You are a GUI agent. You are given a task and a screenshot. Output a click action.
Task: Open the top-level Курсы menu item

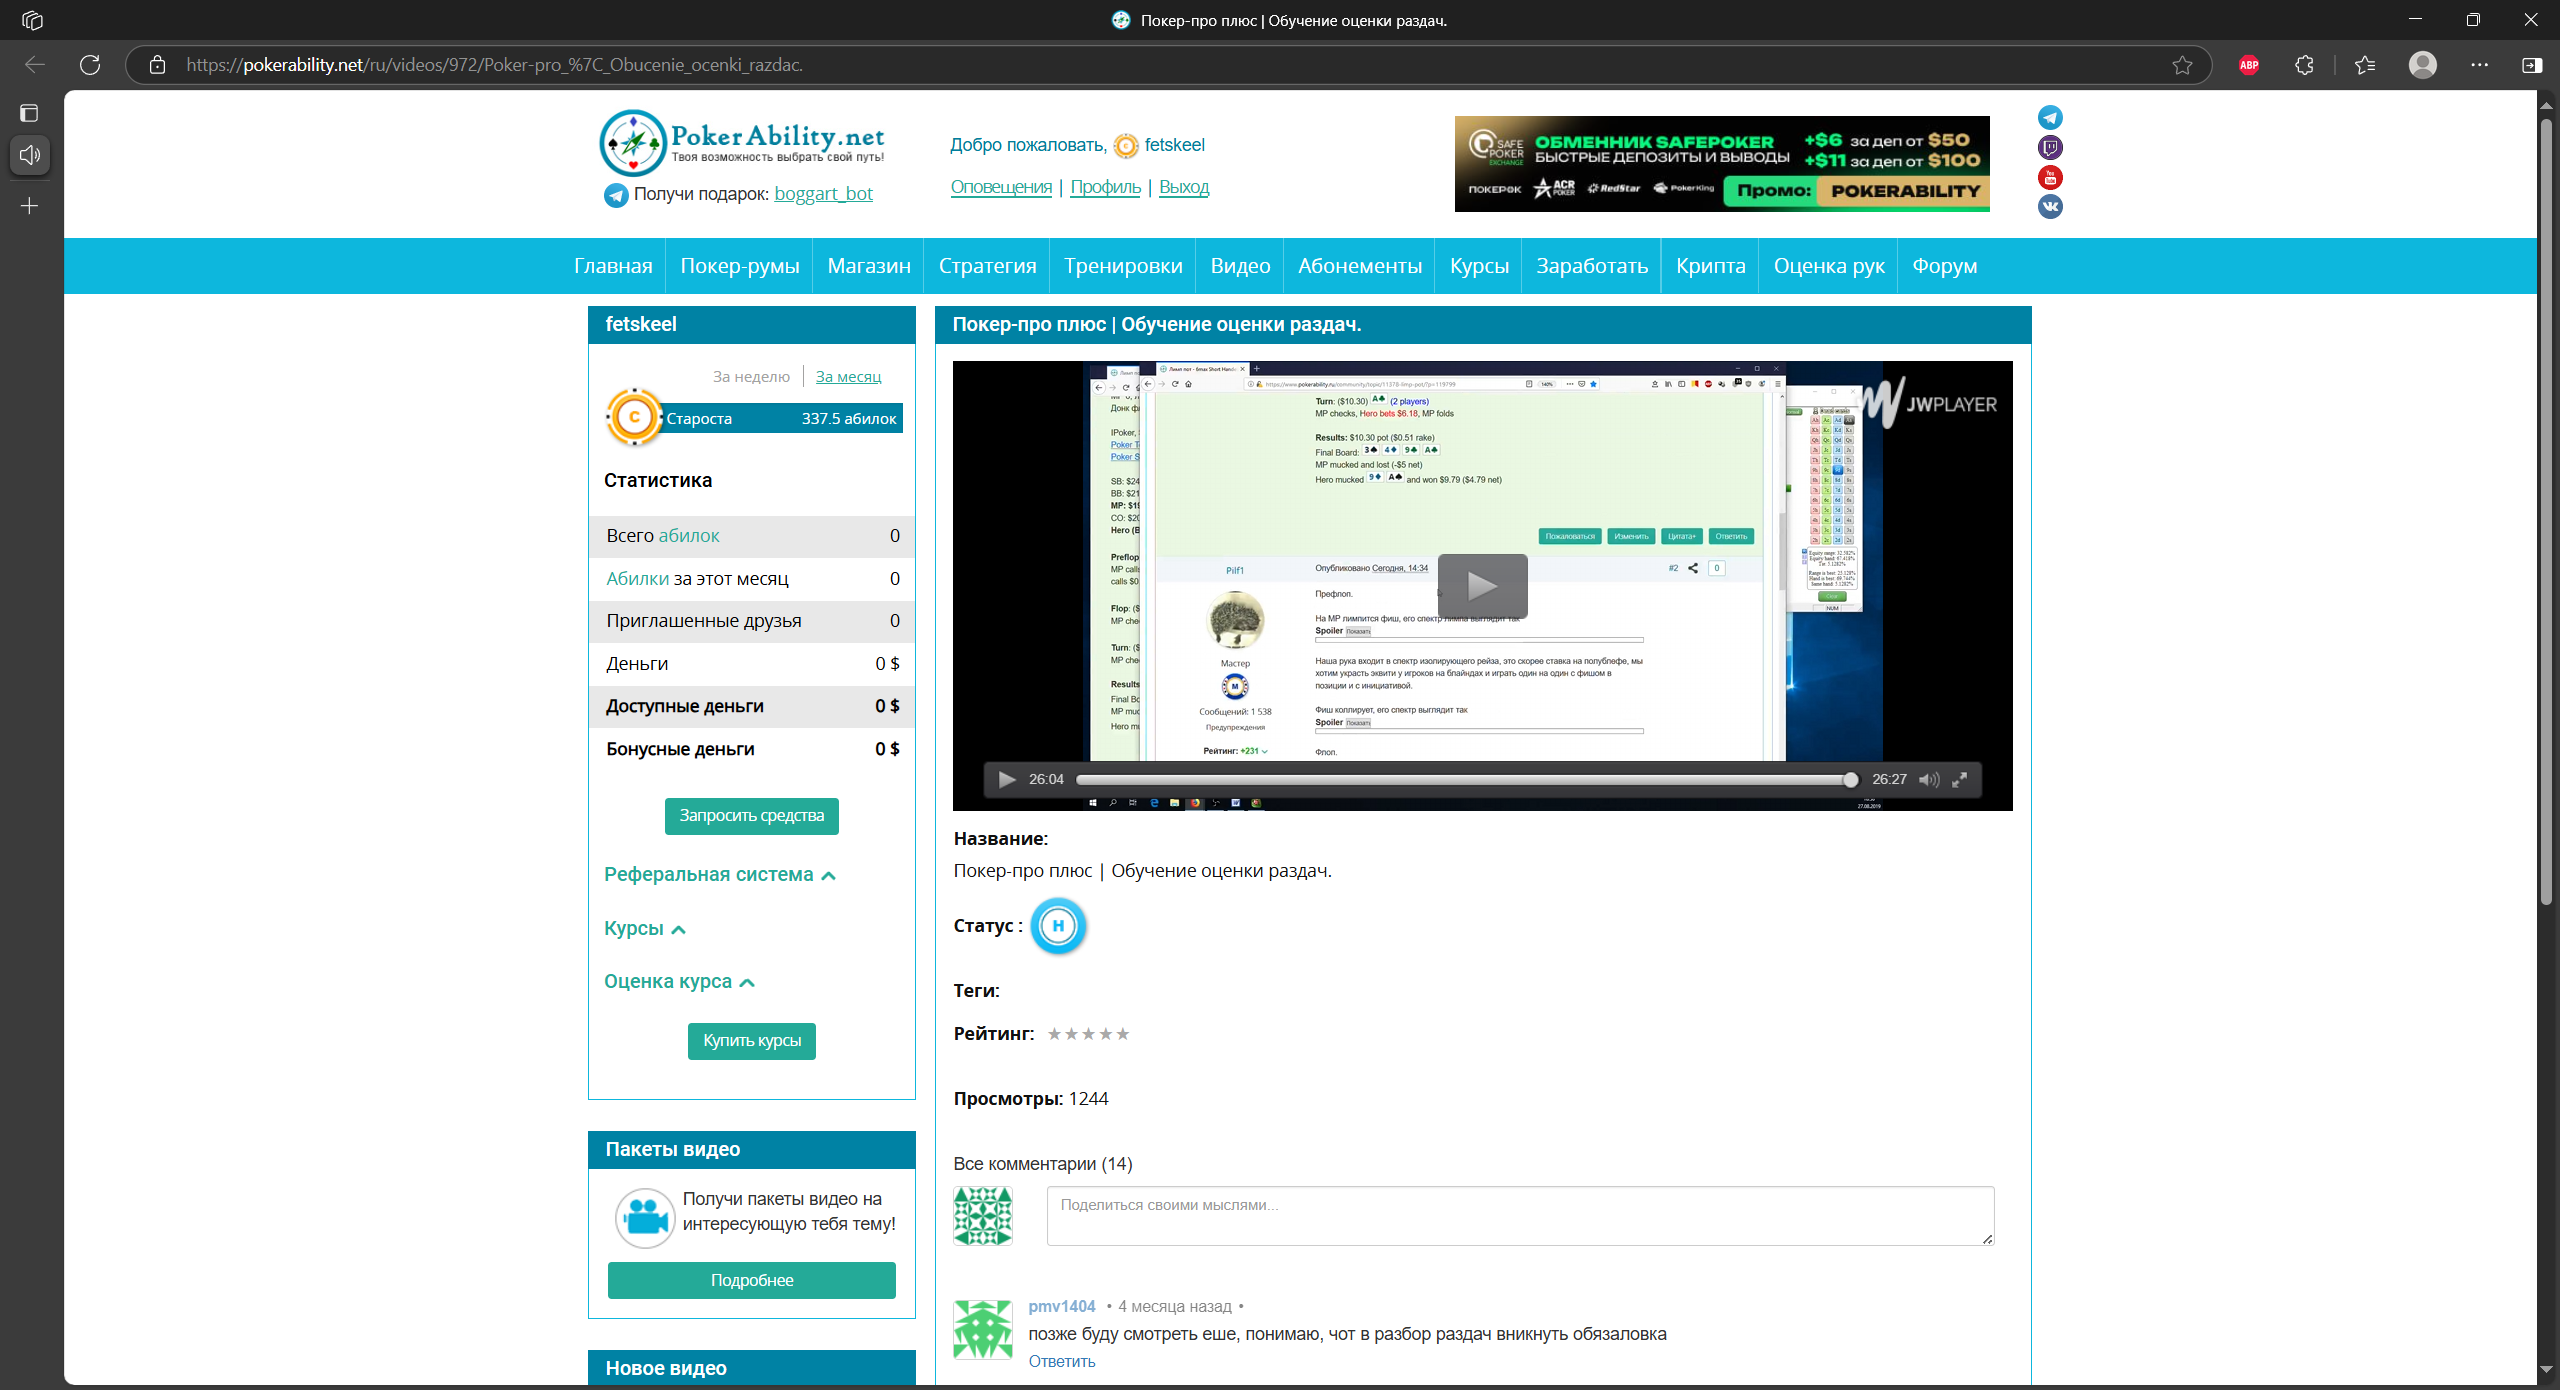click(x=1479, y=266)
